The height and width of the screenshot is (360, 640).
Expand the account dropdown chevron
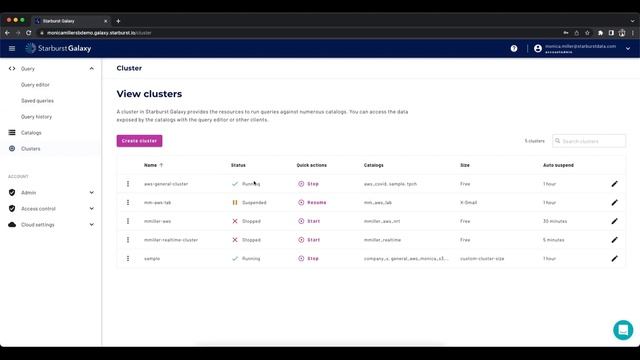[628, 49]
